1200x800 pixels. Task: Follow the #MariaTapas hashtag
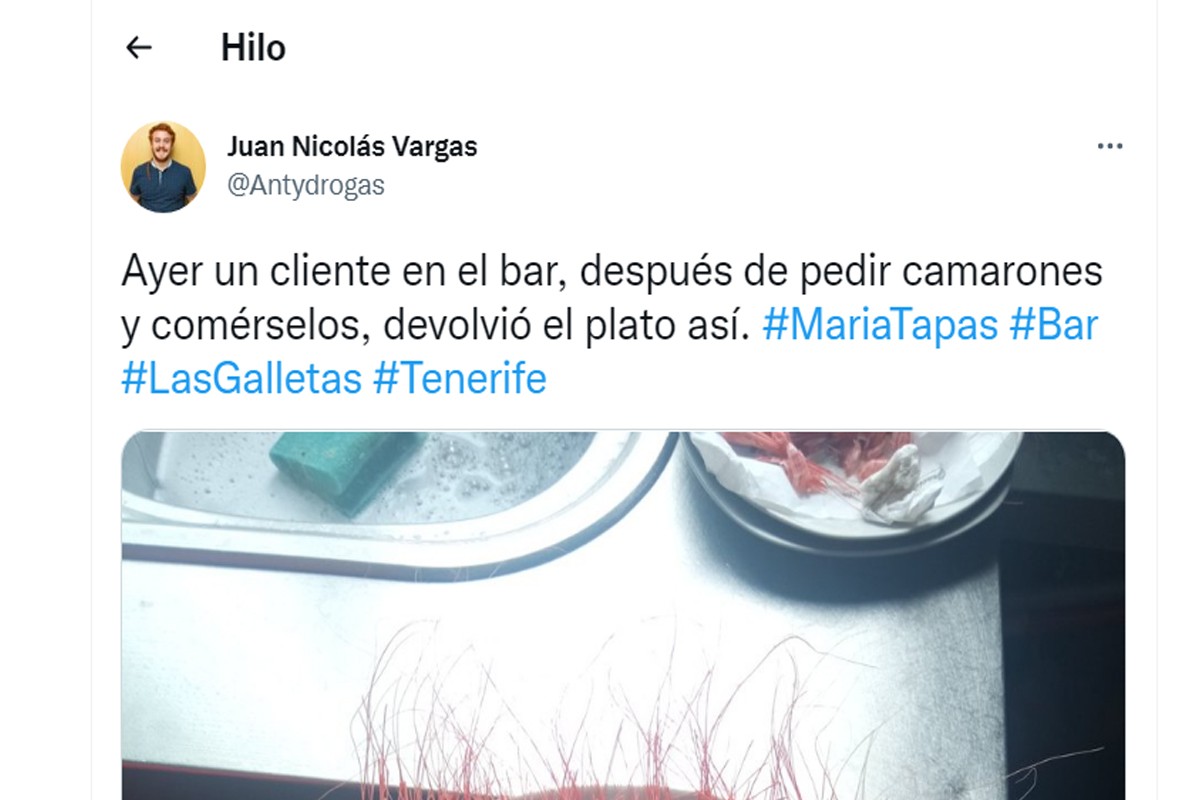880,326
